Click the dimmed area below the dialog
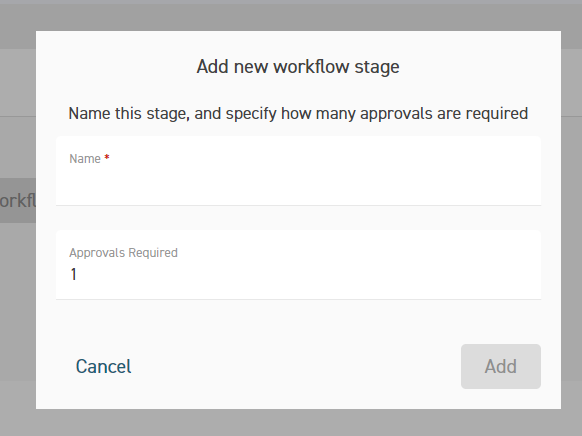Image resolution: width=582 pixels, height=436 pixels. tap(291, 423)
